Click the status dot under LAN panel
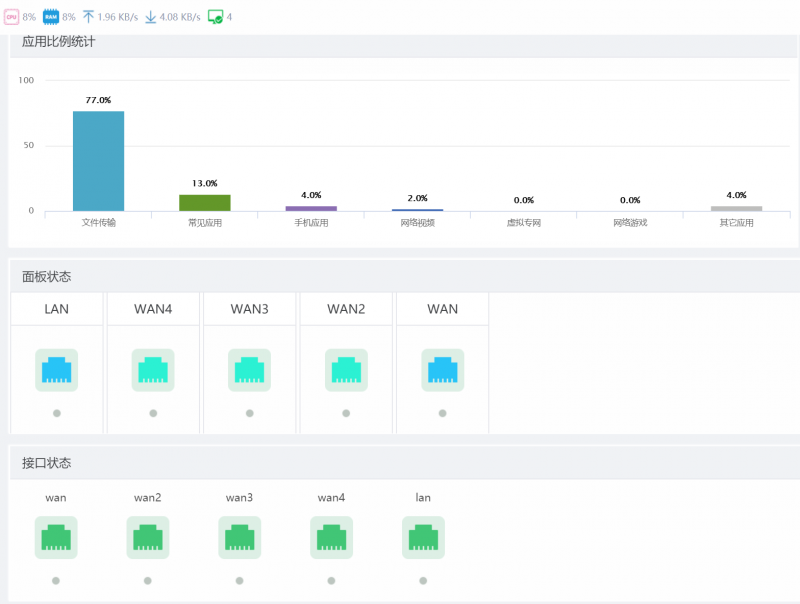Screen dimensions: 800x604 click(57, 413)
